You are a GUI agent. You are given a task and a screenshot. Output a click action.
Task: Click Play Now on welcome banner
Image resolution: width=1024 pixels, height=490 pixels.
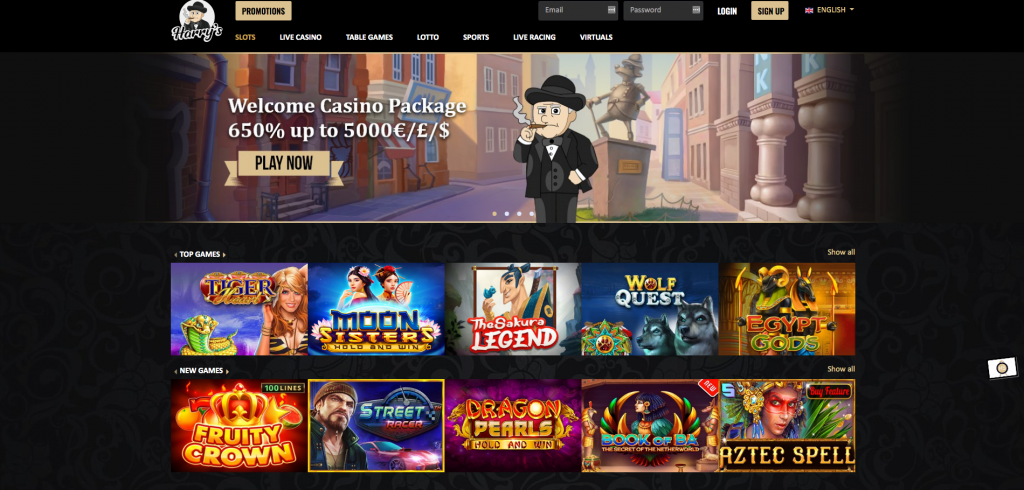click(x=284, y=163)
